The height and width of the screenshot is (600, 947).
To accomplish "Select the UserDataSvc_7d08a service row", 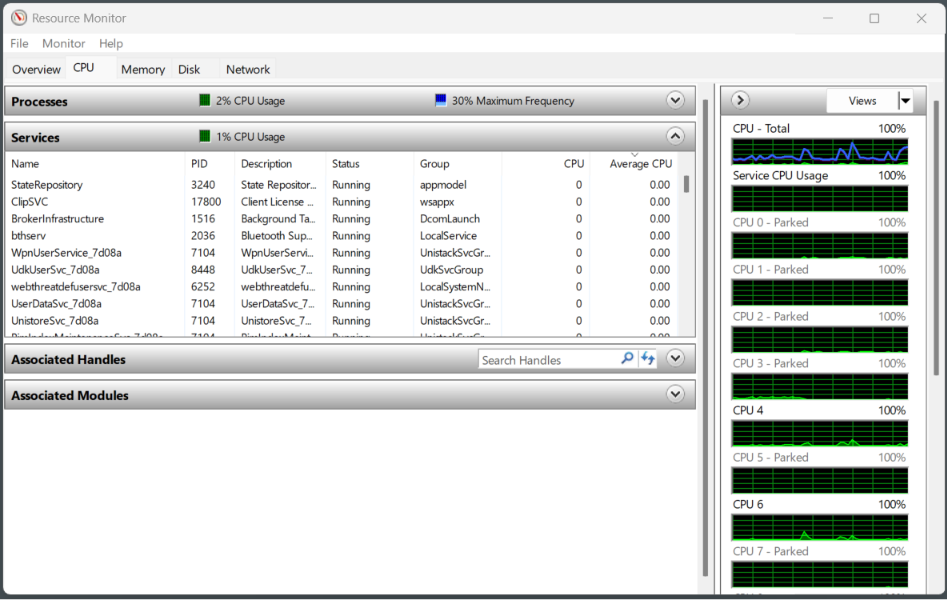I will coord(341,303).
